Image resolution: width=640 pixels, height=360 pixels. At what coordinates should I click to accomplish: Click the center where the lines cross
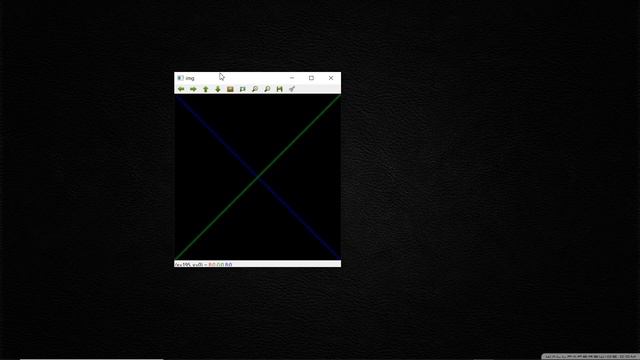coord(258,177)
